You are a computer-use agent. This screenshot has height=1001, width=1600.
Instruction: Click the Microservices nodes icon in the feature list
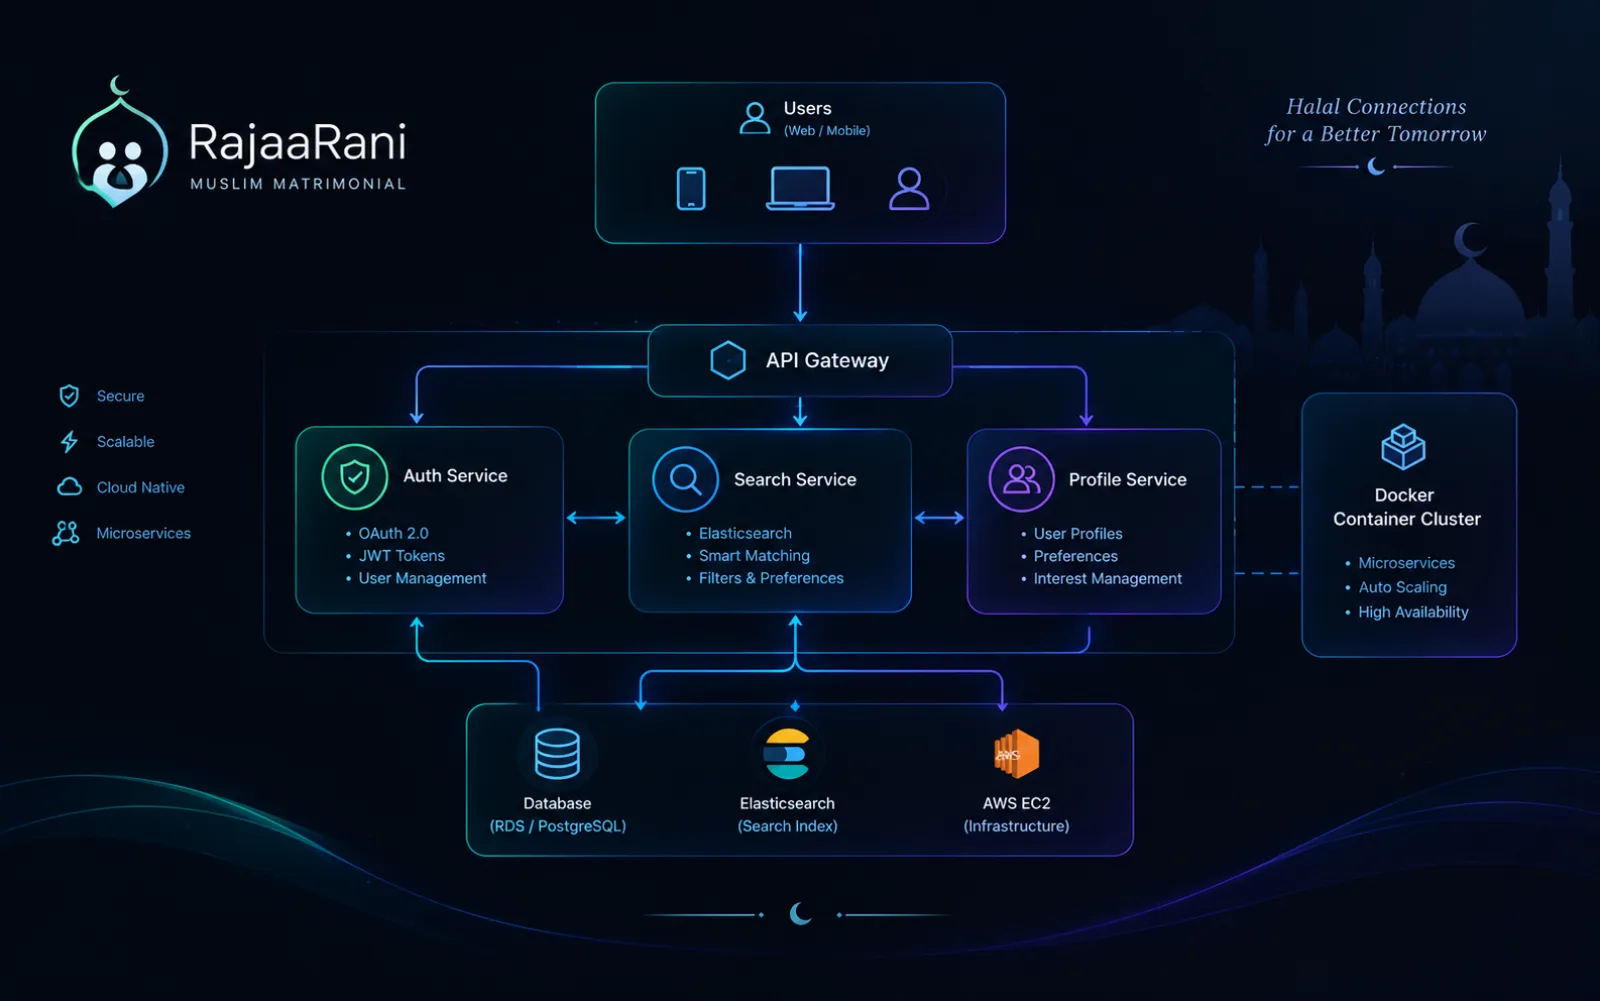[x=66, y=533]
